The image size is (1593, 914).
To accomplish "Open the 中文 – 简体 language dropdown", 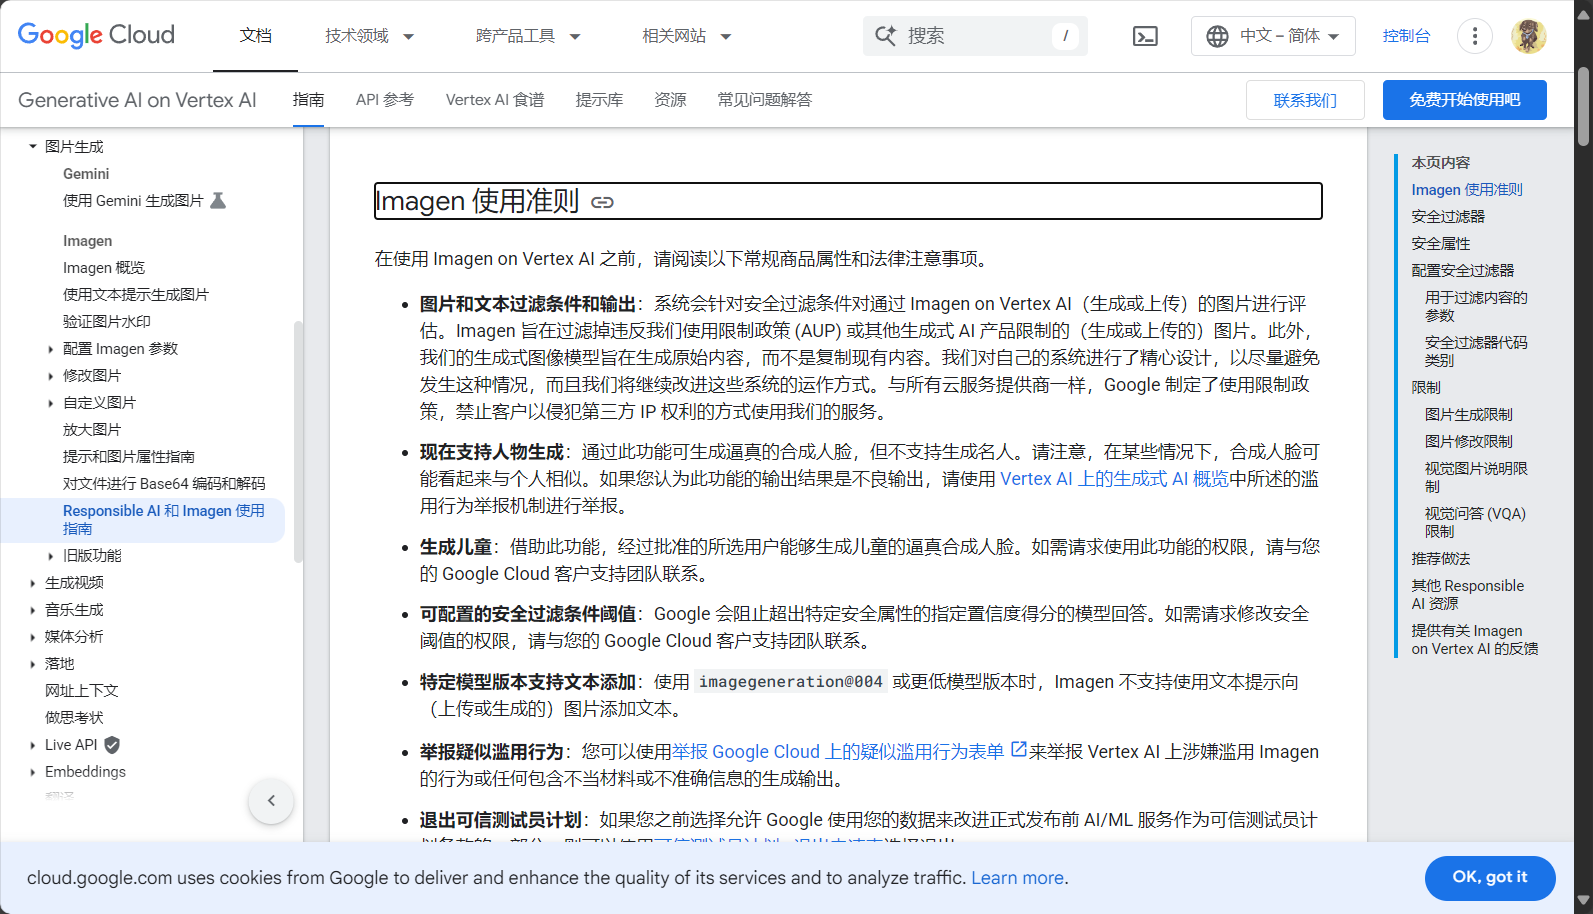I will click(1273, 36).
